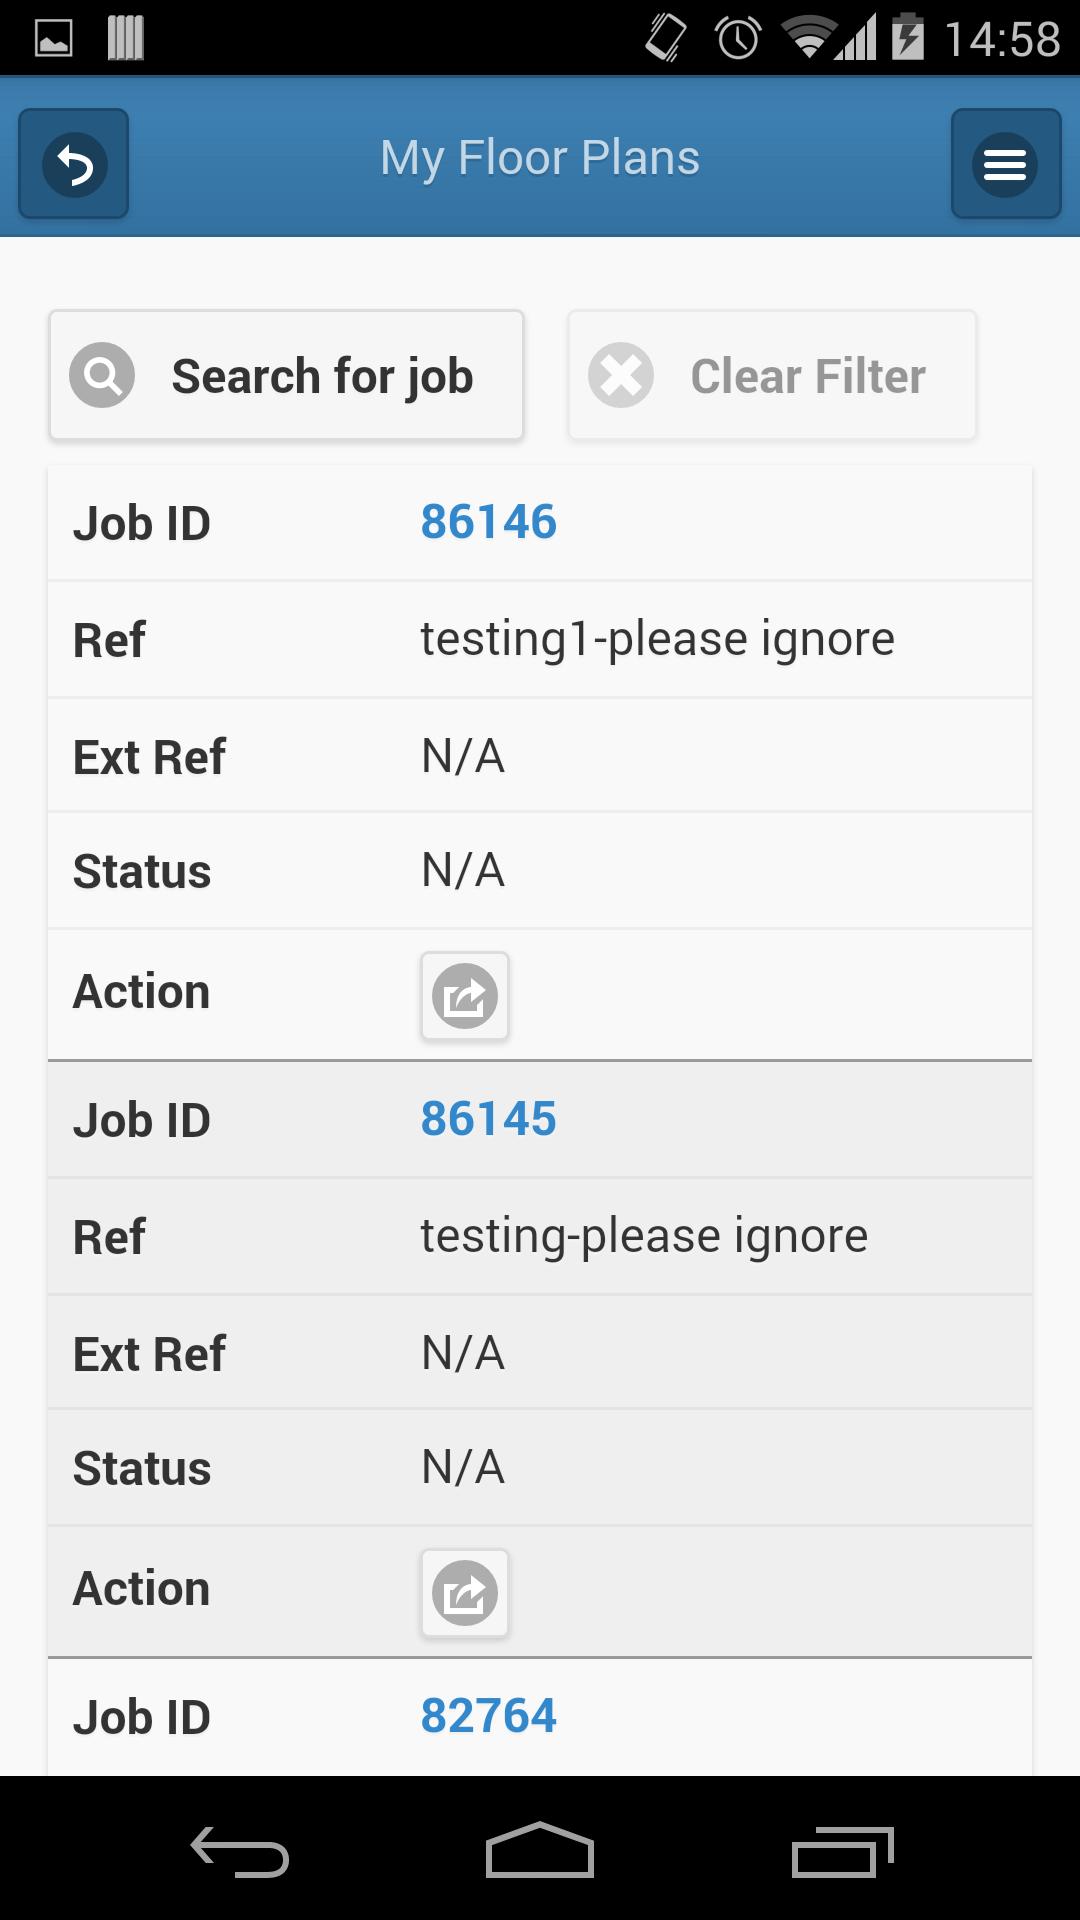The image size is (1080, 1920).
Task: Tap the alarm clock status icon
Action: [738, 39]
